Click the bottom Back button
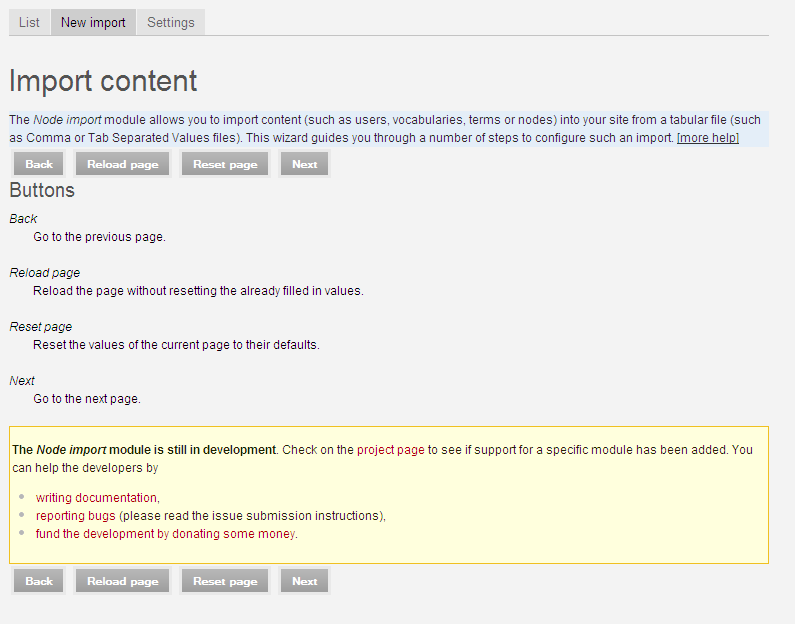The image size is (795, 624). [39, 581]
